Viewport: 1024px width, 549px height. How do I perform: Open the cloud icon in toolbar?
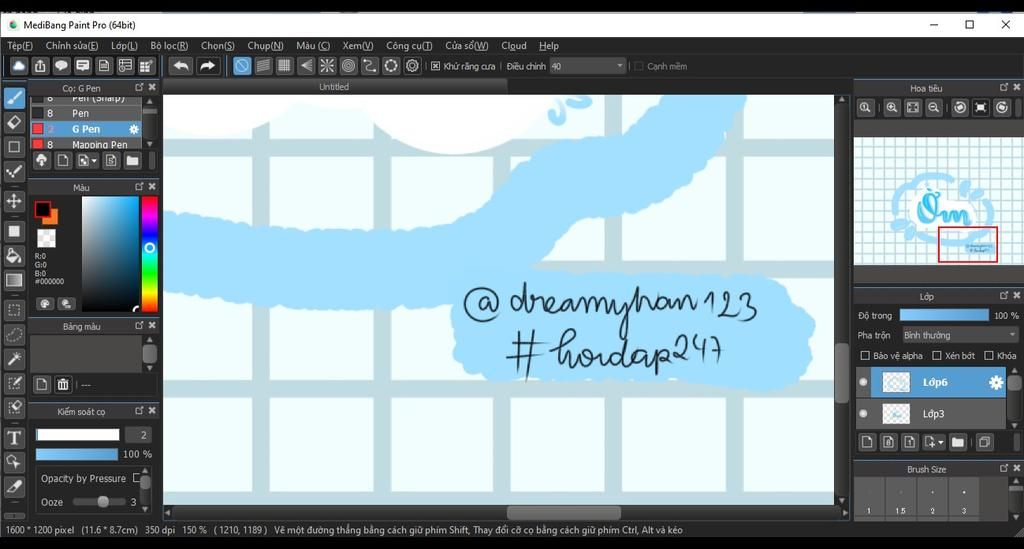pyautogui.click(x=18, y=66)
